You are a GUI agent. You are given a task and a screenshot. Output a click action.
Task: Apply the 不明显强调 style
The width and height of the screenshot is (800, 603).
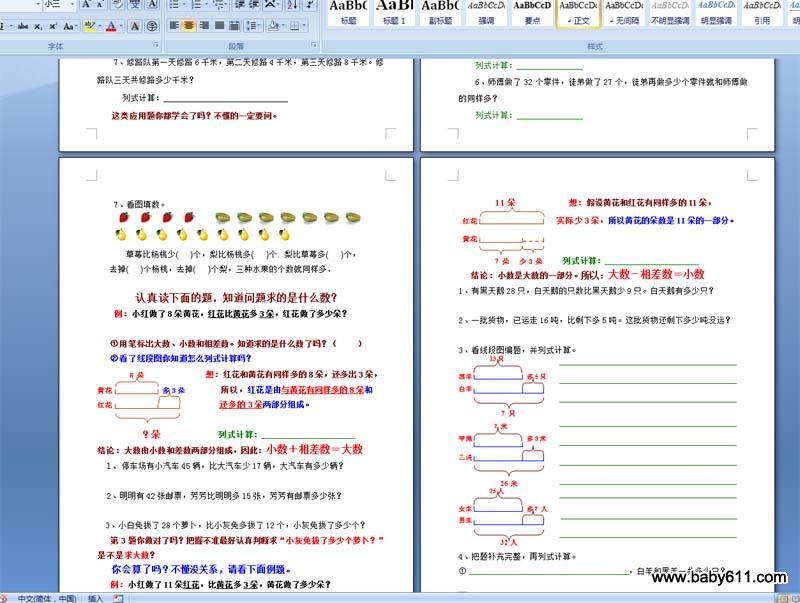tap(670, 13)
